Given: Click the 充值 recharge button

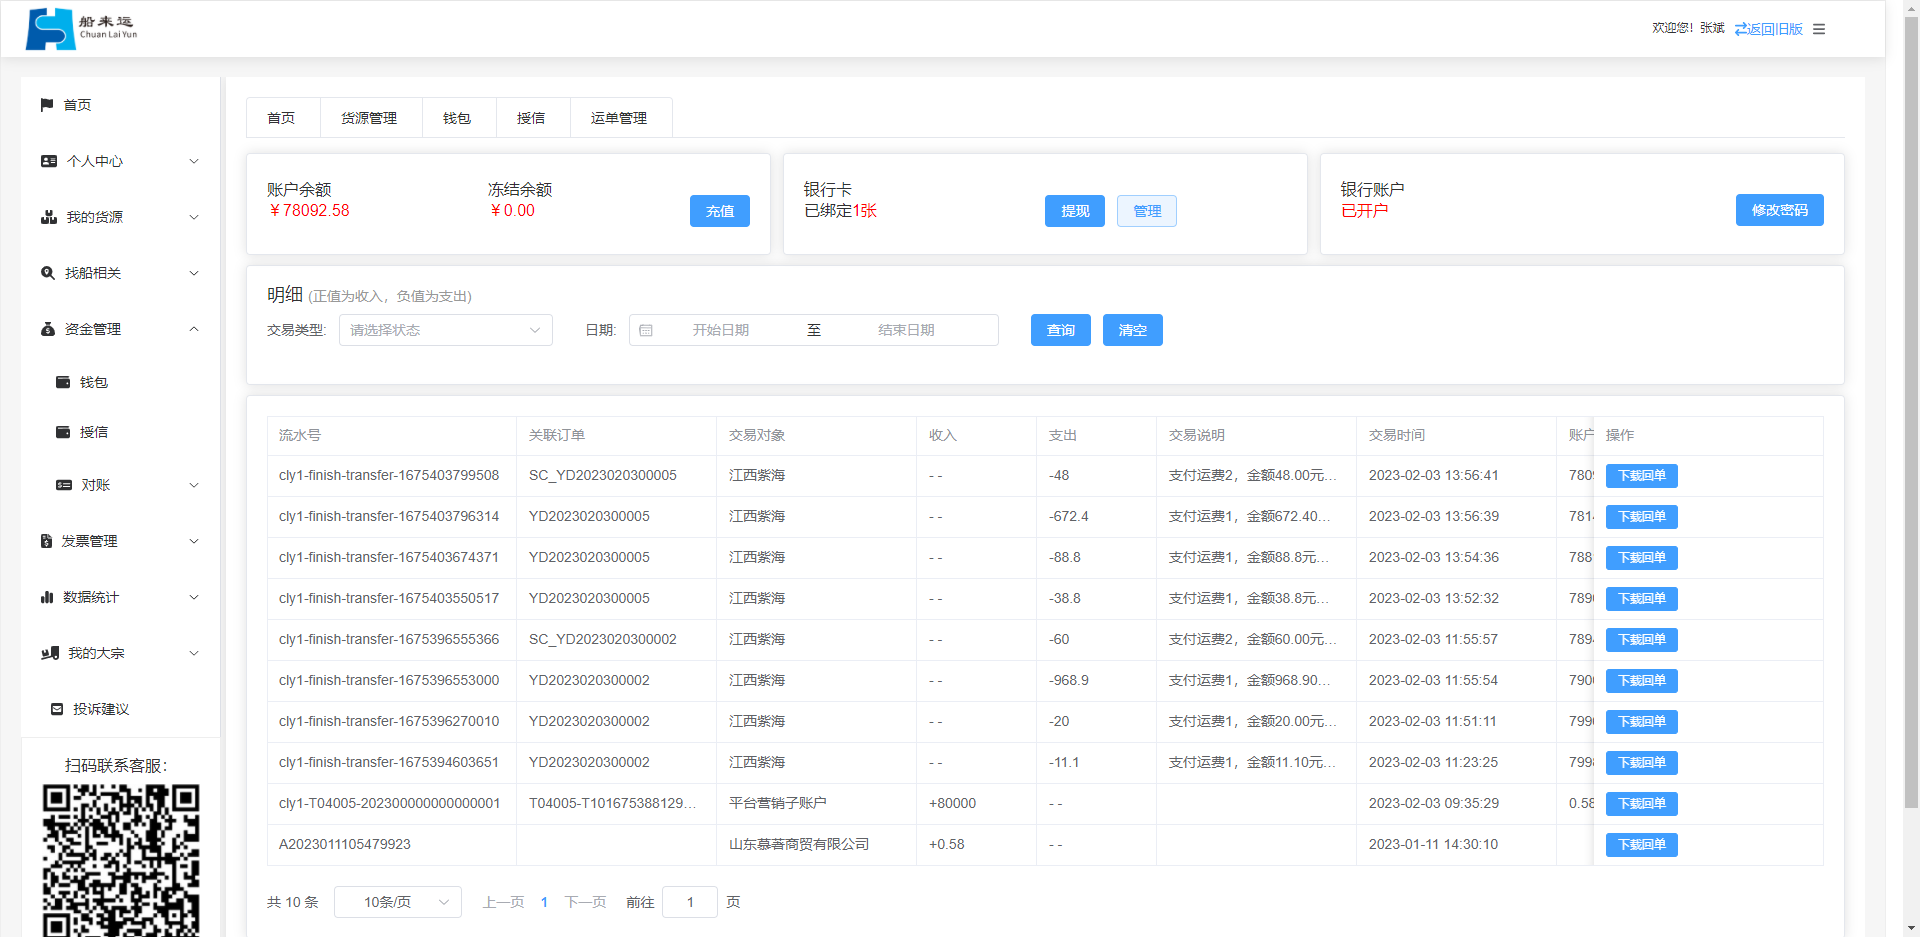Looking at the screenshot, I should (720, 211).
